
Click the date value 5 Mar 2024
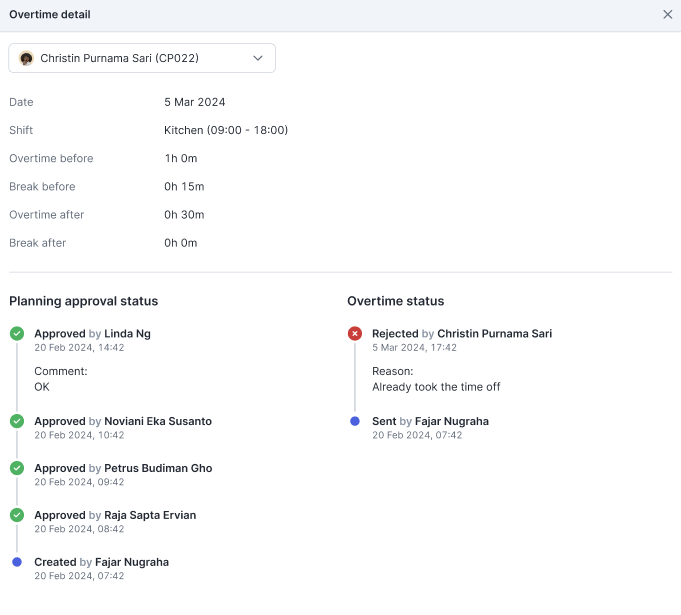[195, 102]
